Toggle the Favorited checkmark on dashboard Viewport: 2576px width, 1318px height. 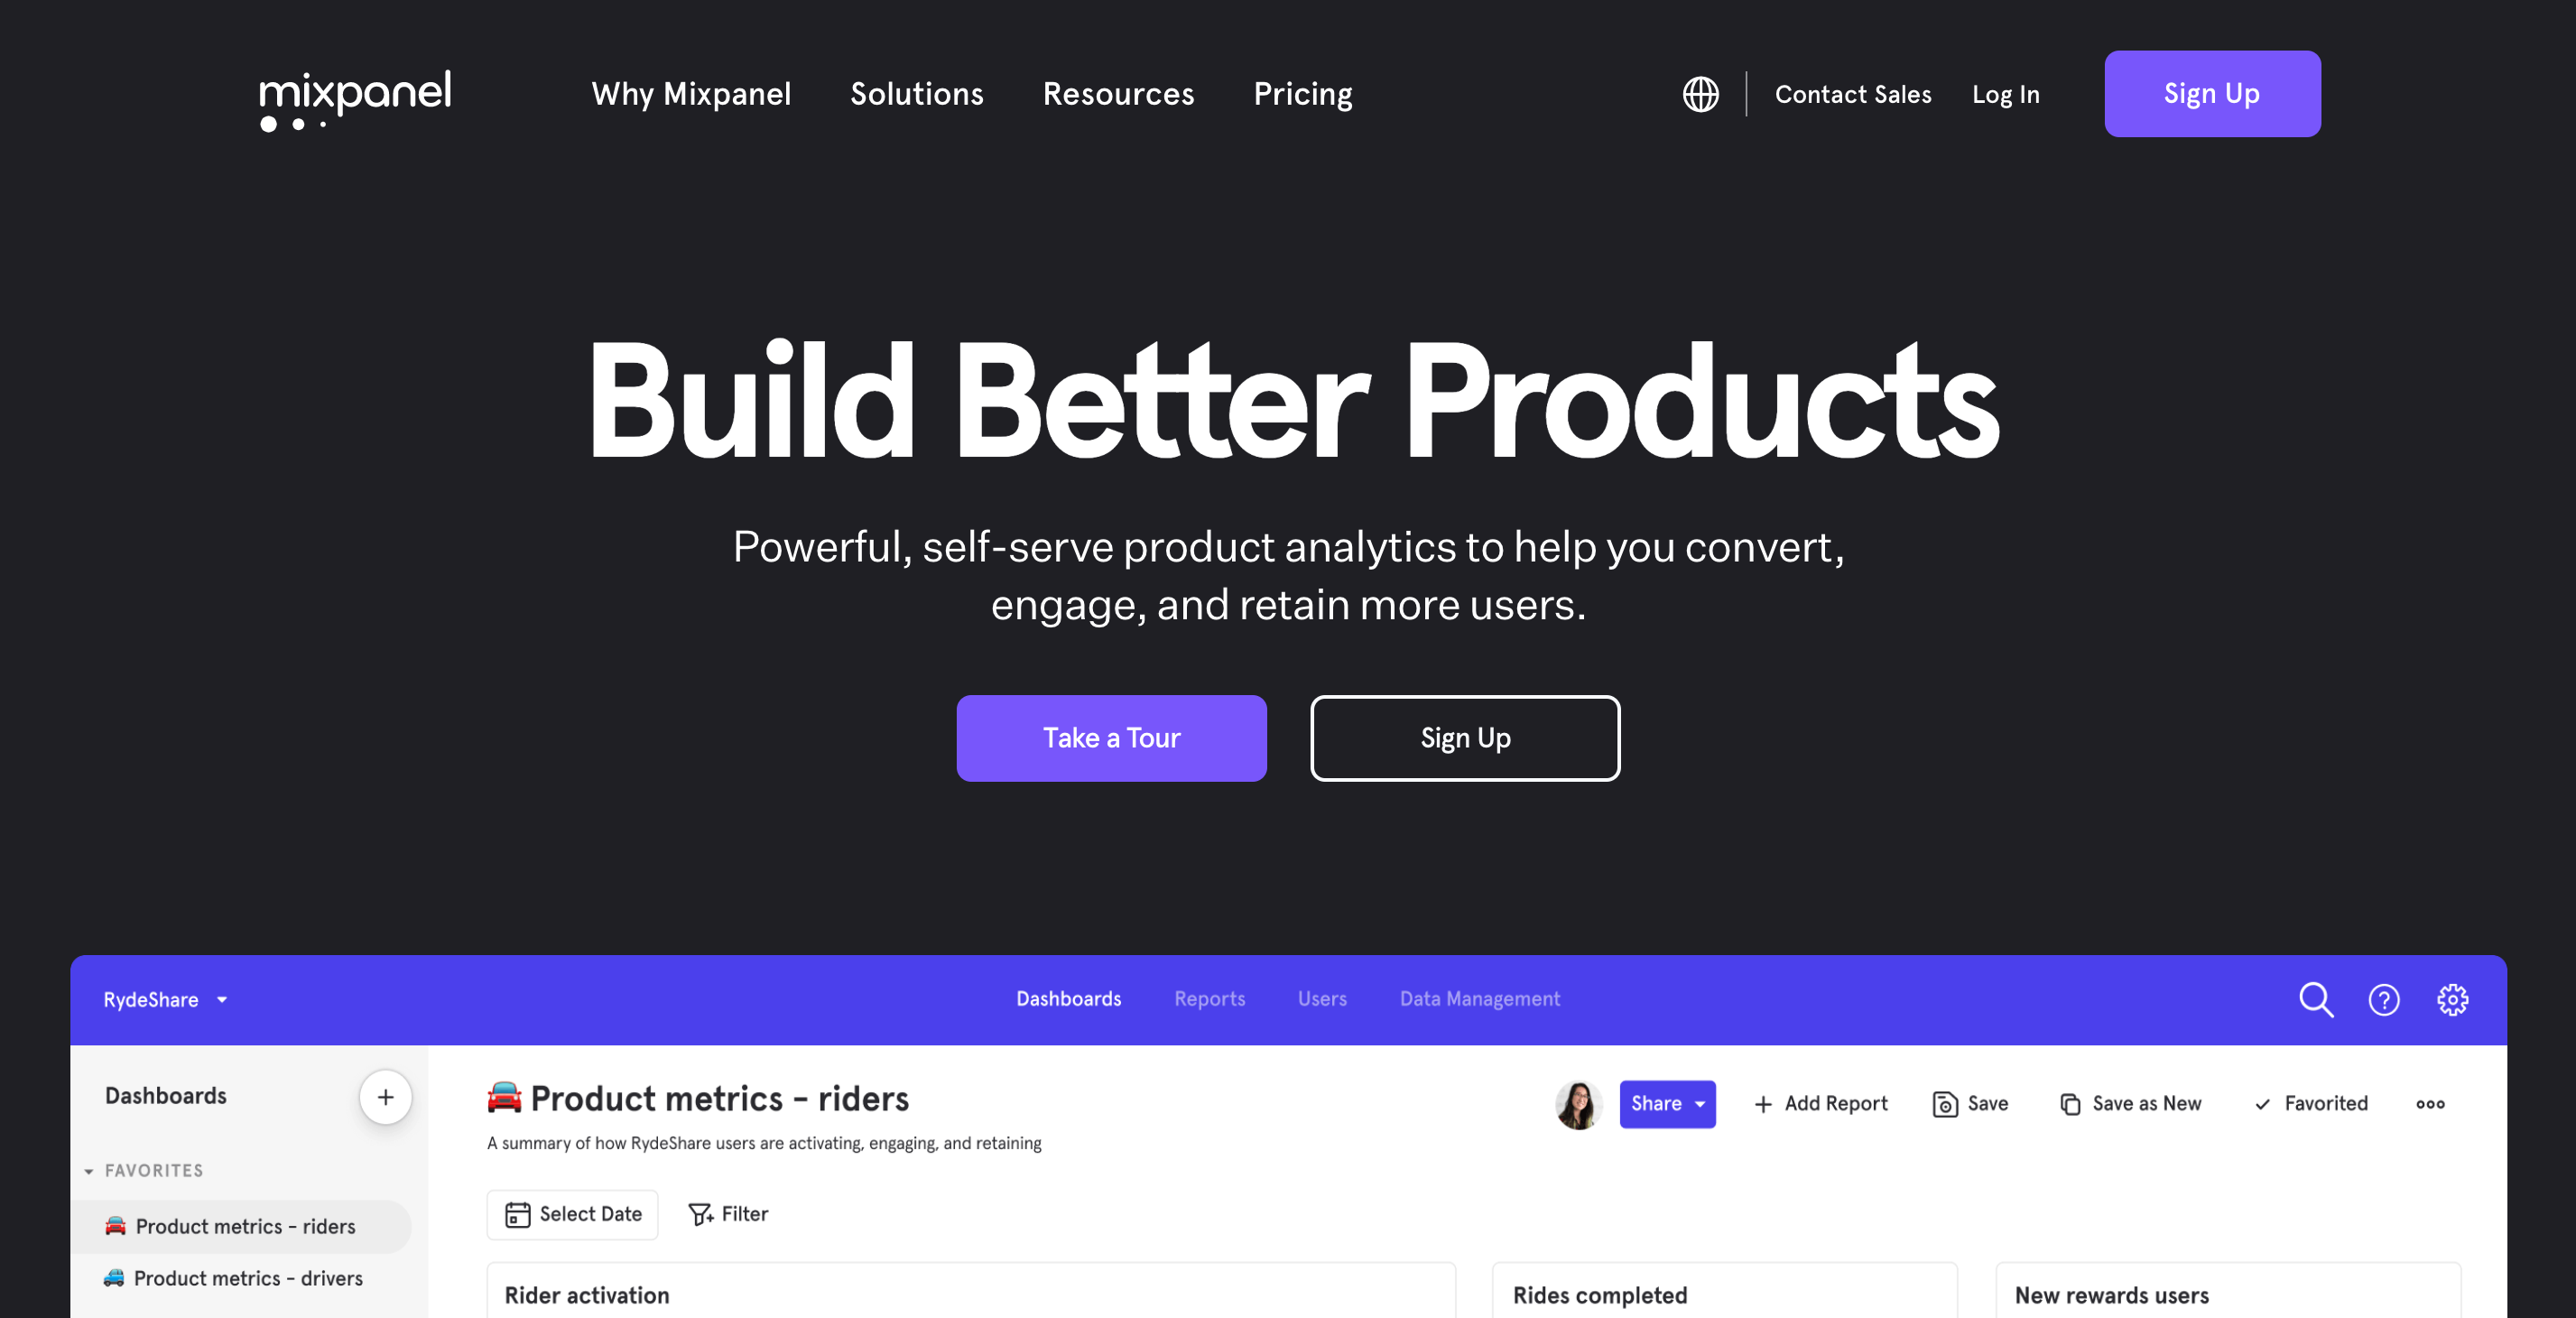2312,1104
